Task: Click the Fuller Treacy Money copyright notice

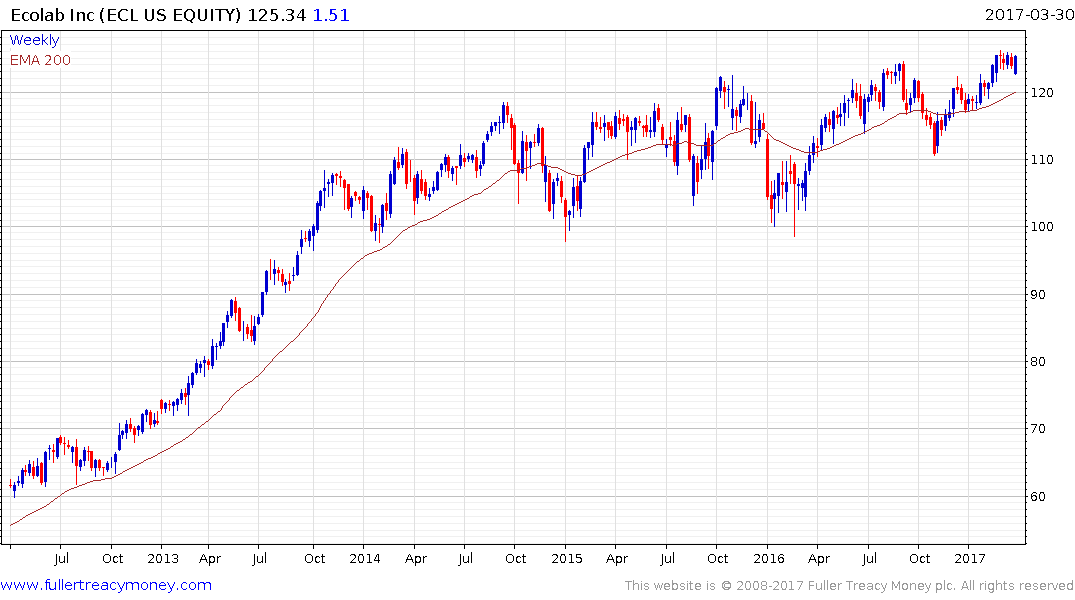Action: 849,586
